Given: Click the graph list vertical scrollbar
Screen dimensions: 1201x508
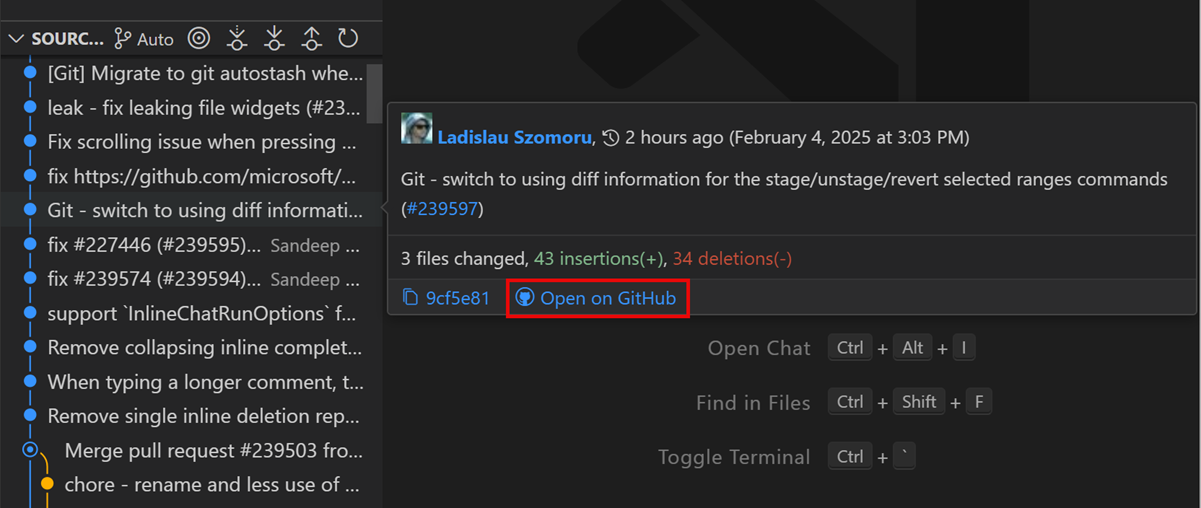Looking at the screenshot, I should 374,93.
